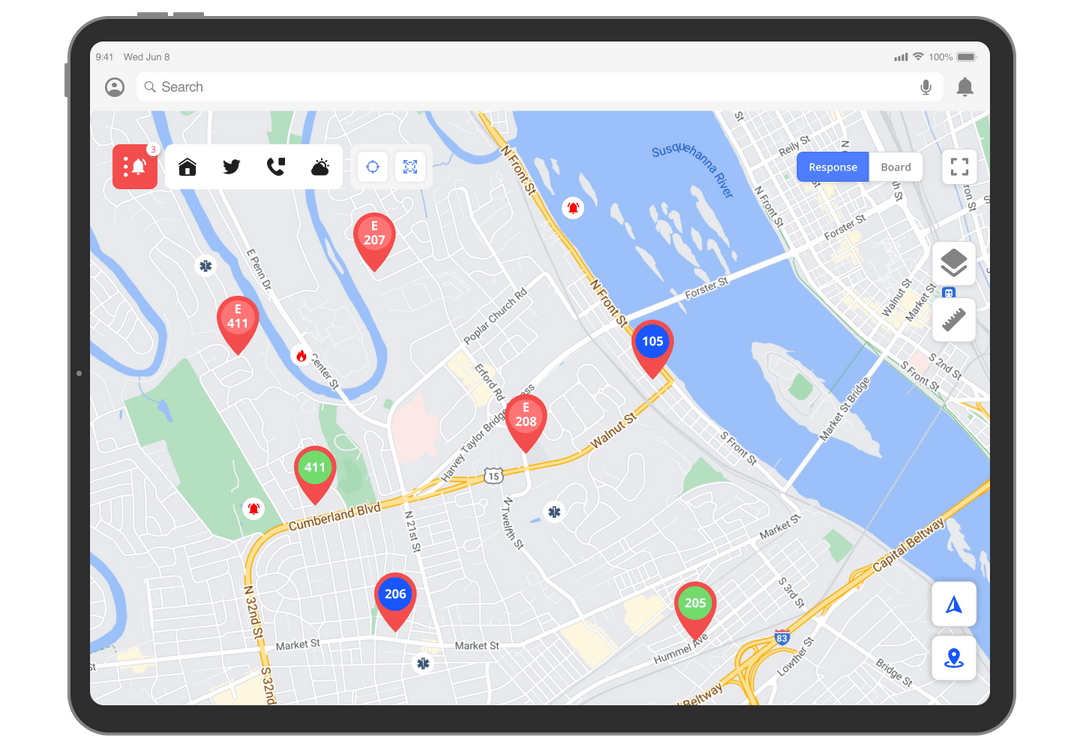This screenshot has height=746, width=1080.
Task: Open notifications via the top-right bell
Action: (964, 87)
